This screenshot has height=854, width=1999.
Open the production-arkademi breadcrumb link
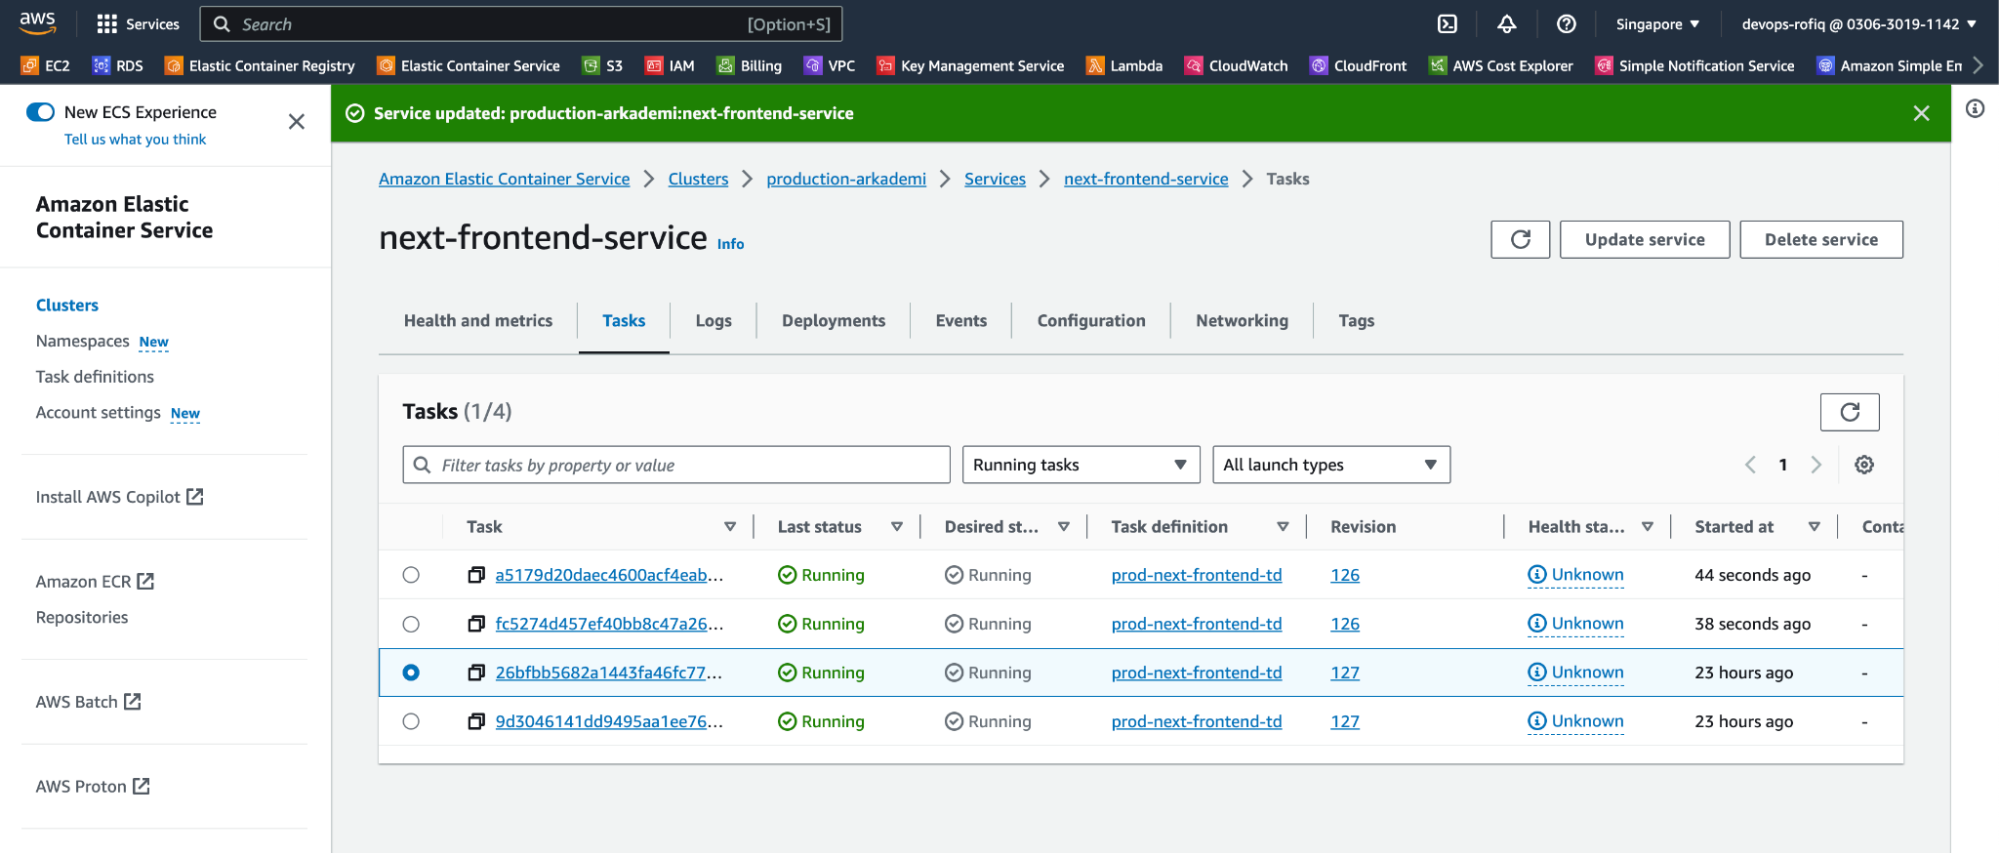[846, 179]
